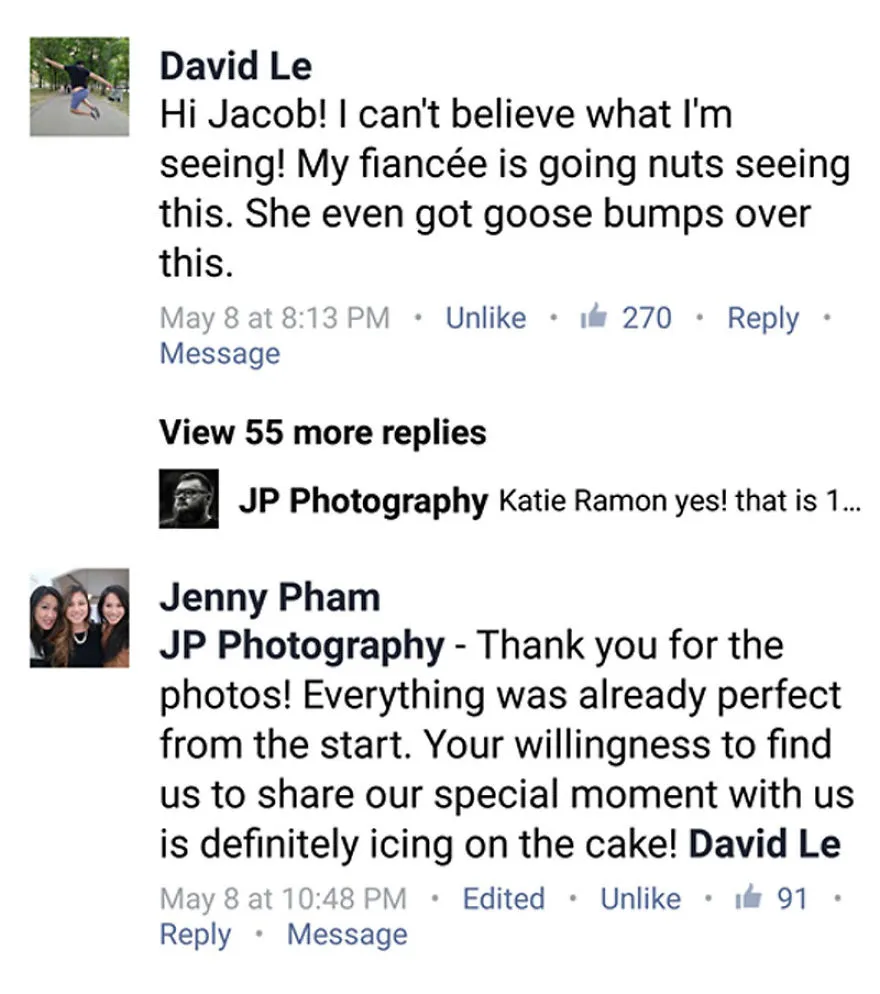Image resolution: width=880 pixels, height=994 pixels.
Task: Reply to David Le's comment
Action: click(x=763, y=319)
